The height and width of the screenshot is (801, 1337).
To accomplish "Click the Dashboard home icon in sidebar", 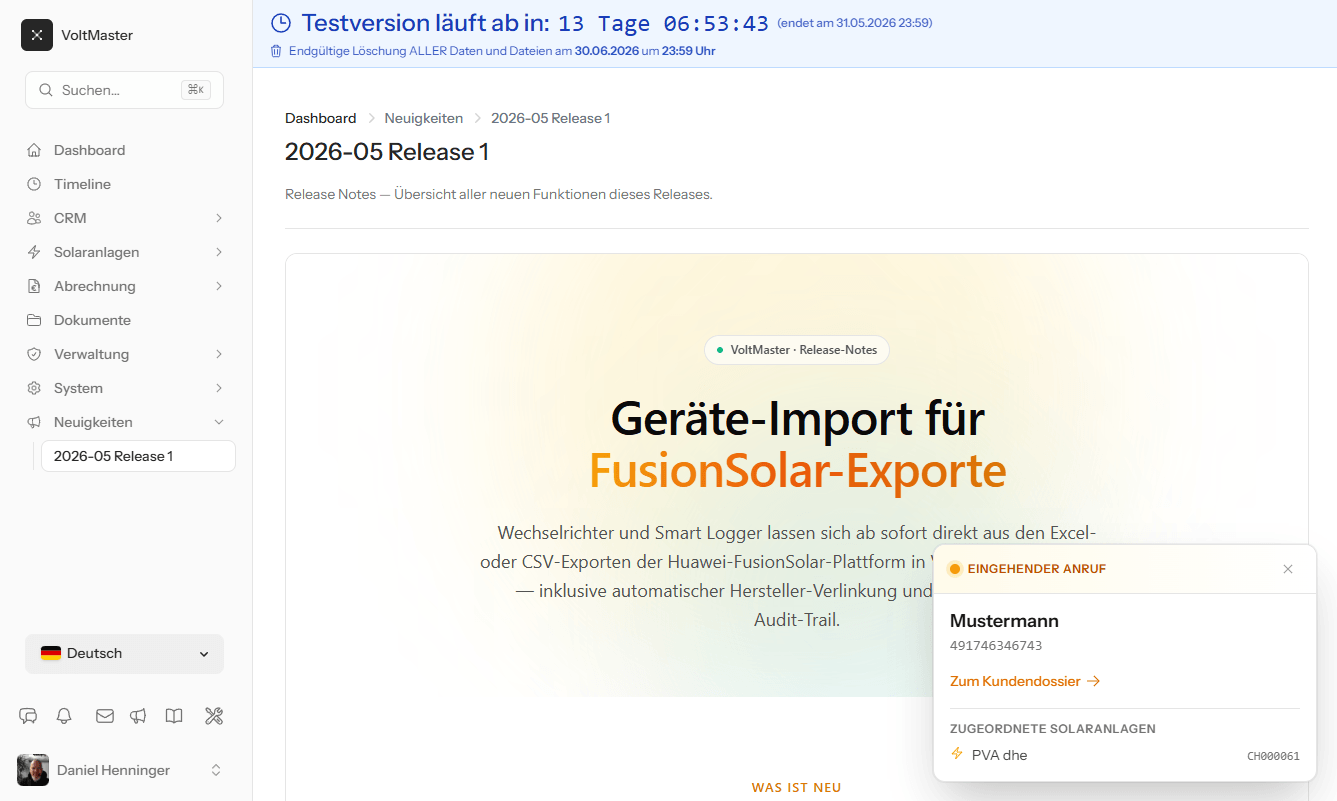I will (34, 150).
